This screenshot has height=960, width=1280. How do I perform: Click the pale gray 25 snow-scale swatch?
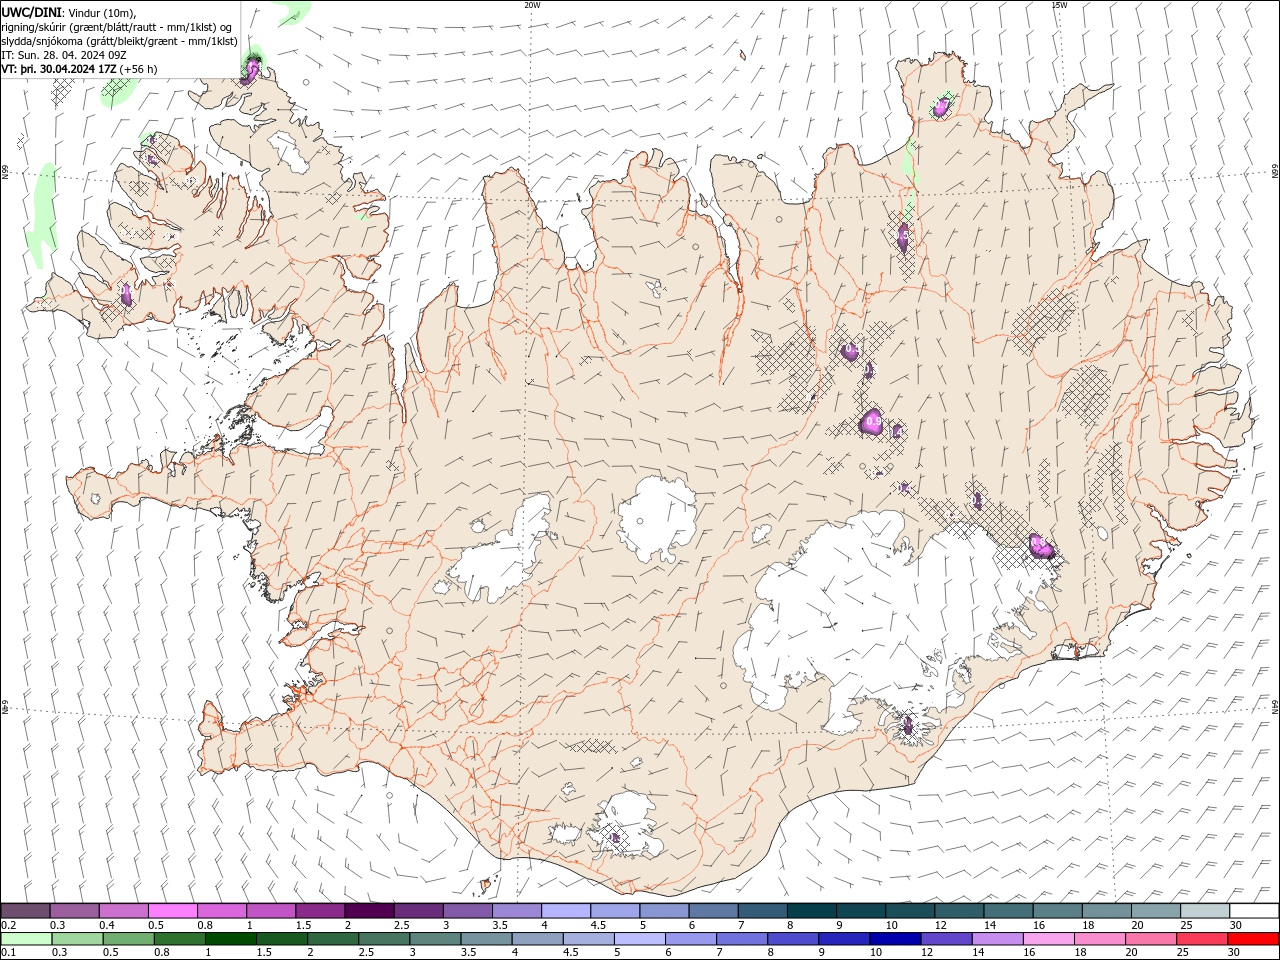pos(1204,910)
